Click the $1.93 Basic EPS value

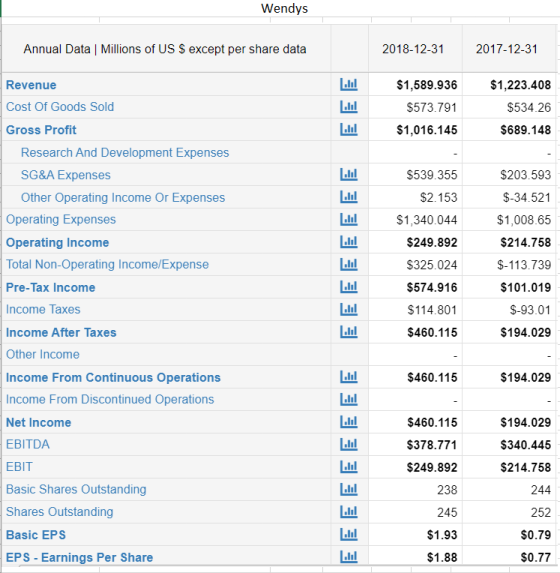click(x=442, y=535)
